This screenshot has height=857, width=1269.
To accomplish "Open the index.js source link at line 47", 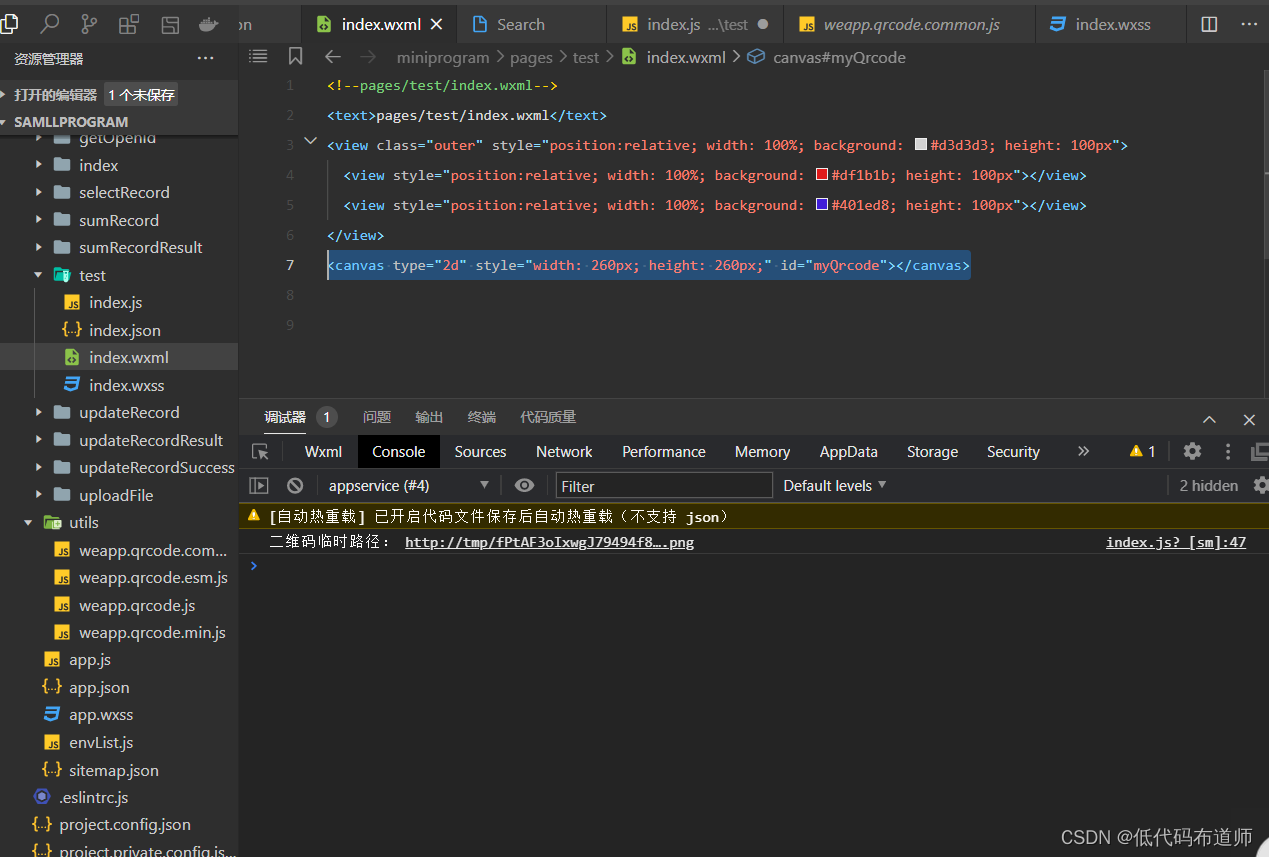I will point(1175,543).
